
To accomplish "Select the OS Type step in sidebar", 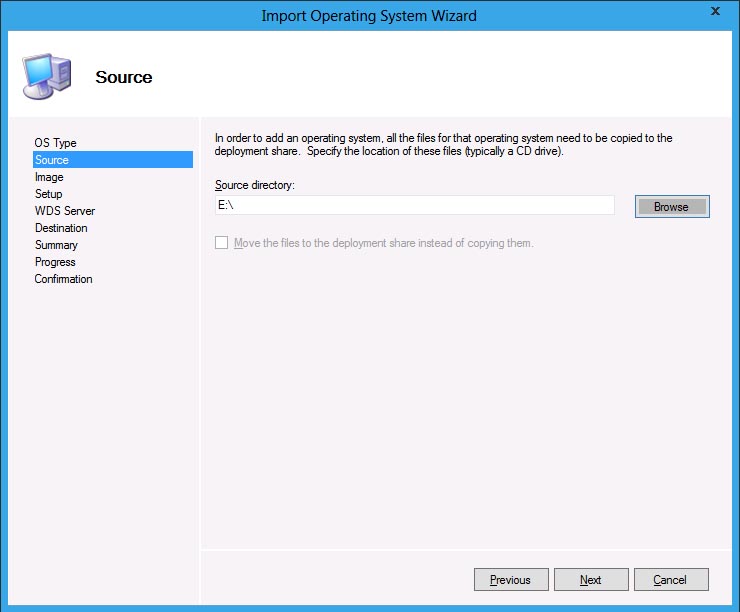I will (x=55, y=143).
